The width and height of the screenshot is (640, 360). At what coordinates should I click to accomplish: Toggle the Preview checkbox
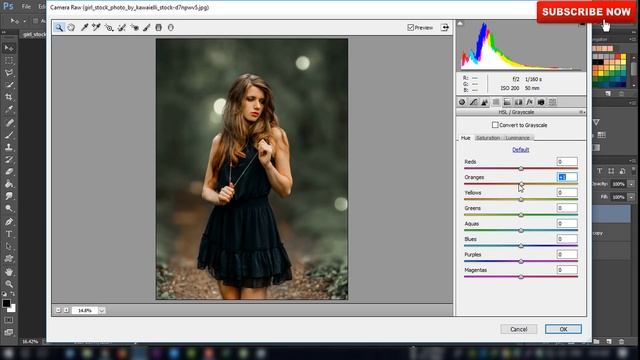411,27
